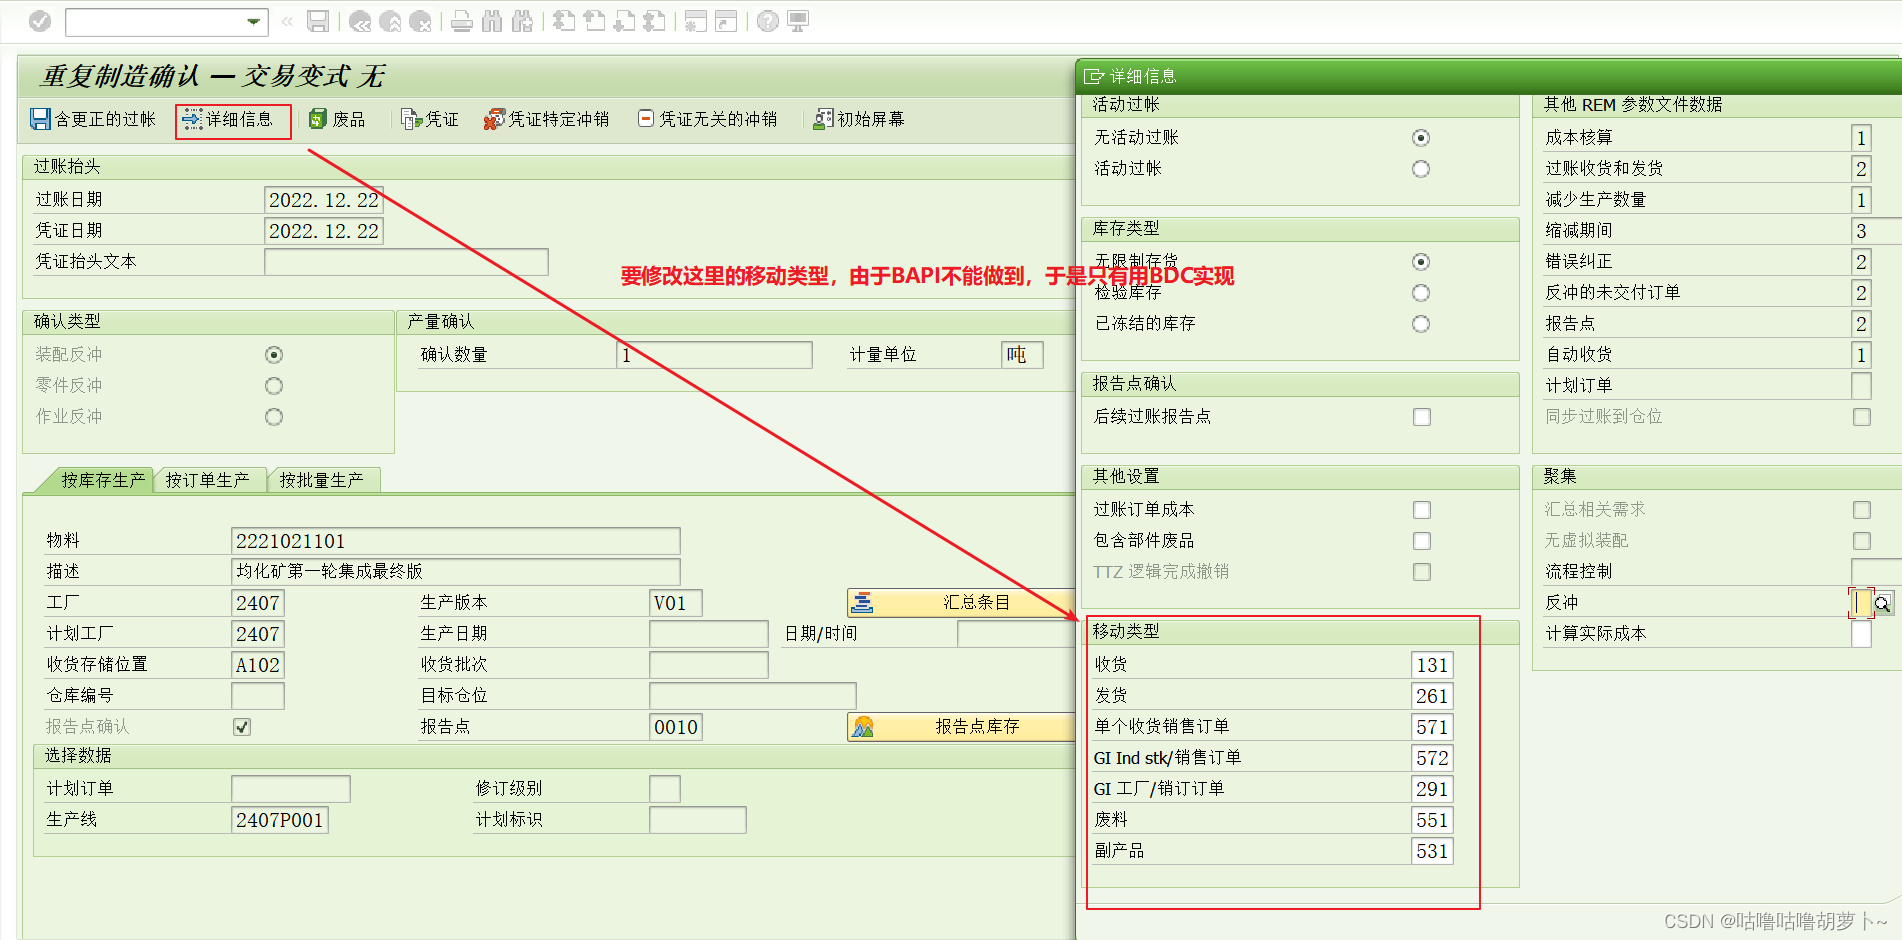The width and height of the screenshot is (1902, 940).
Task: Toggle the 报告点确认 checkbox
Action: (242, 727)
